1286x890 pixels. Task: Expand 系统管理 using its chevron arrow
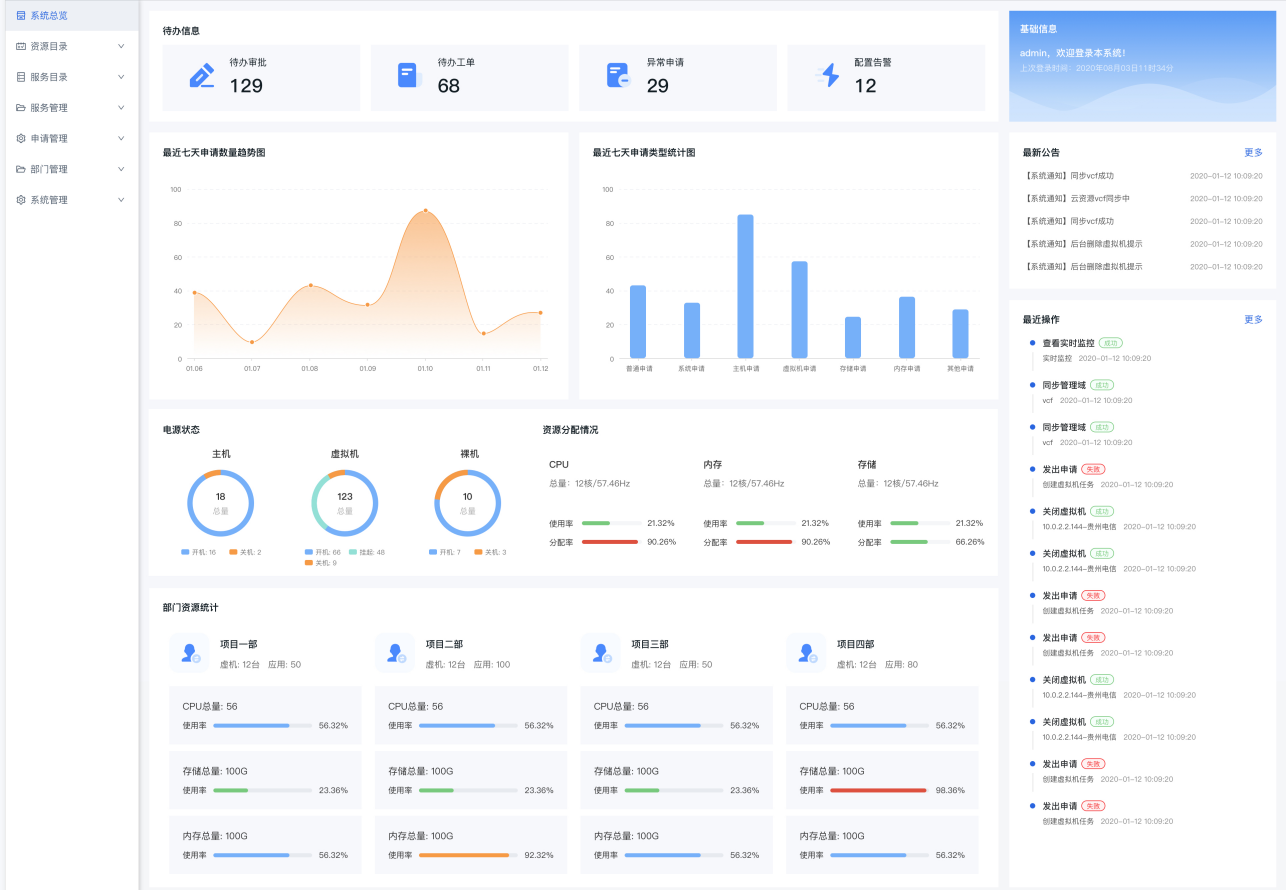[121, 200]
